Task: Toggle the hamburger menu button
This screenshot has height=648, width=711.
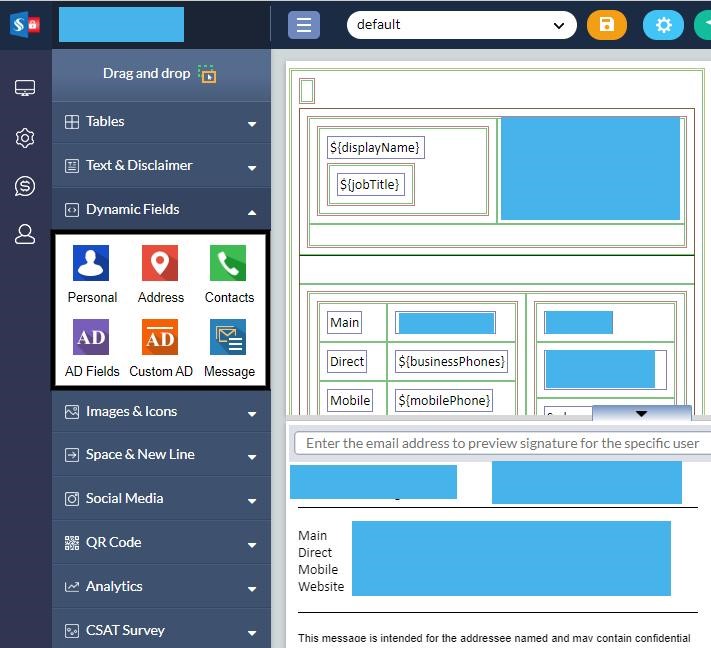Action: tap(304, 25)
